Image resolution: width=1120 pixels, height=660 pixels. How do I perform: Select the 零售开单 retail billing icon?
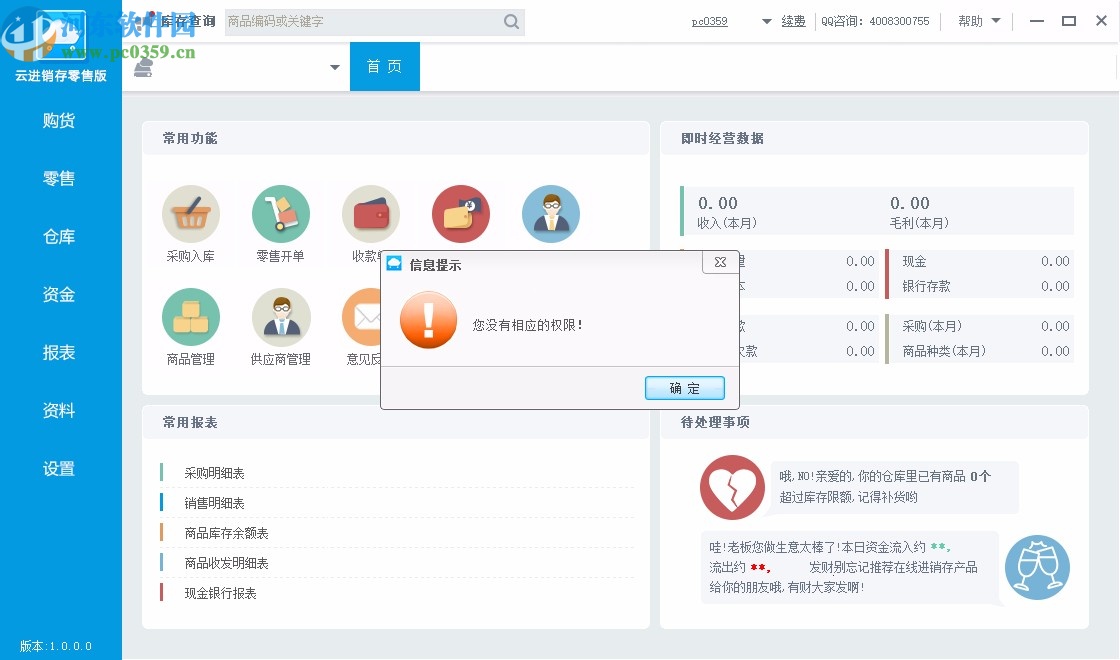[281, 213]
